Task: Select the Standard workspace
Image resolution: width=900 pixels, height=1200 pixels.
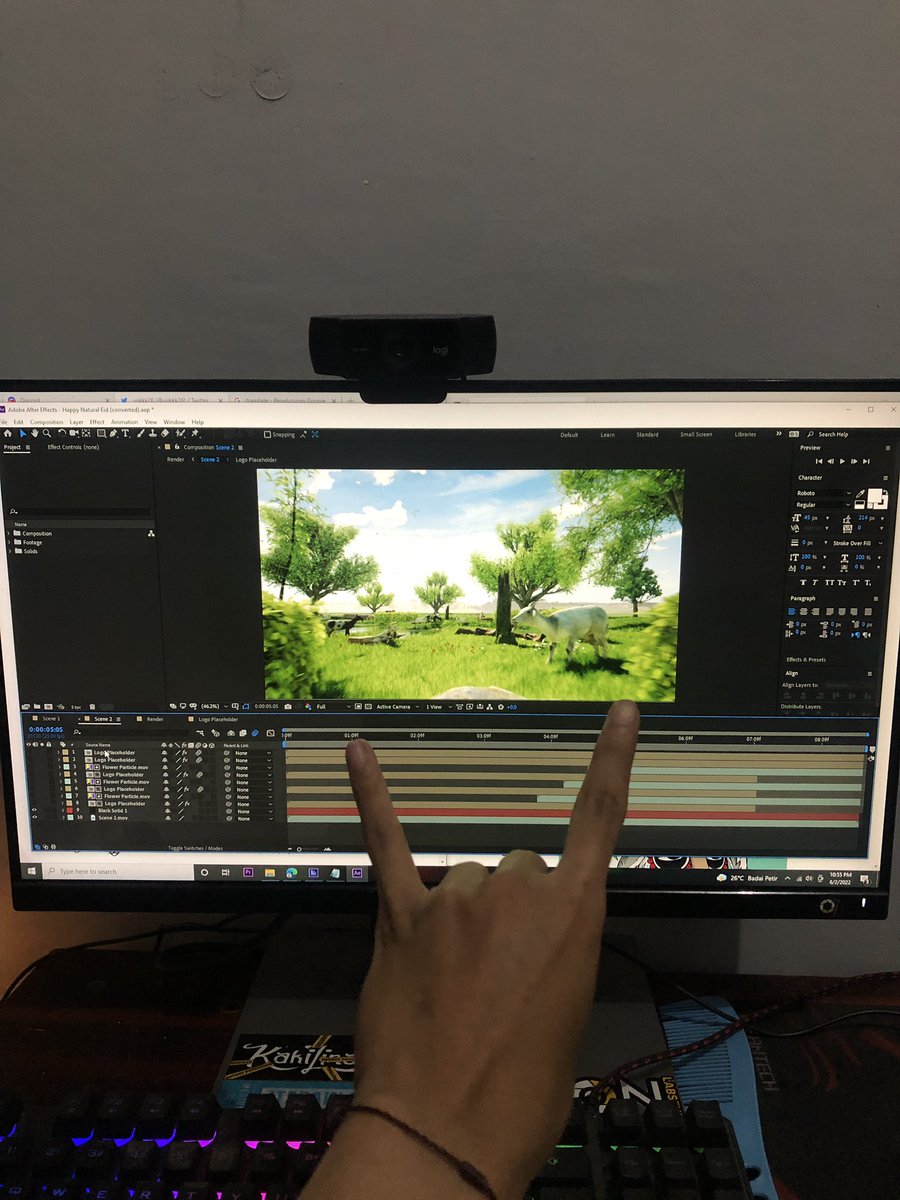Action: click(647, 435)
